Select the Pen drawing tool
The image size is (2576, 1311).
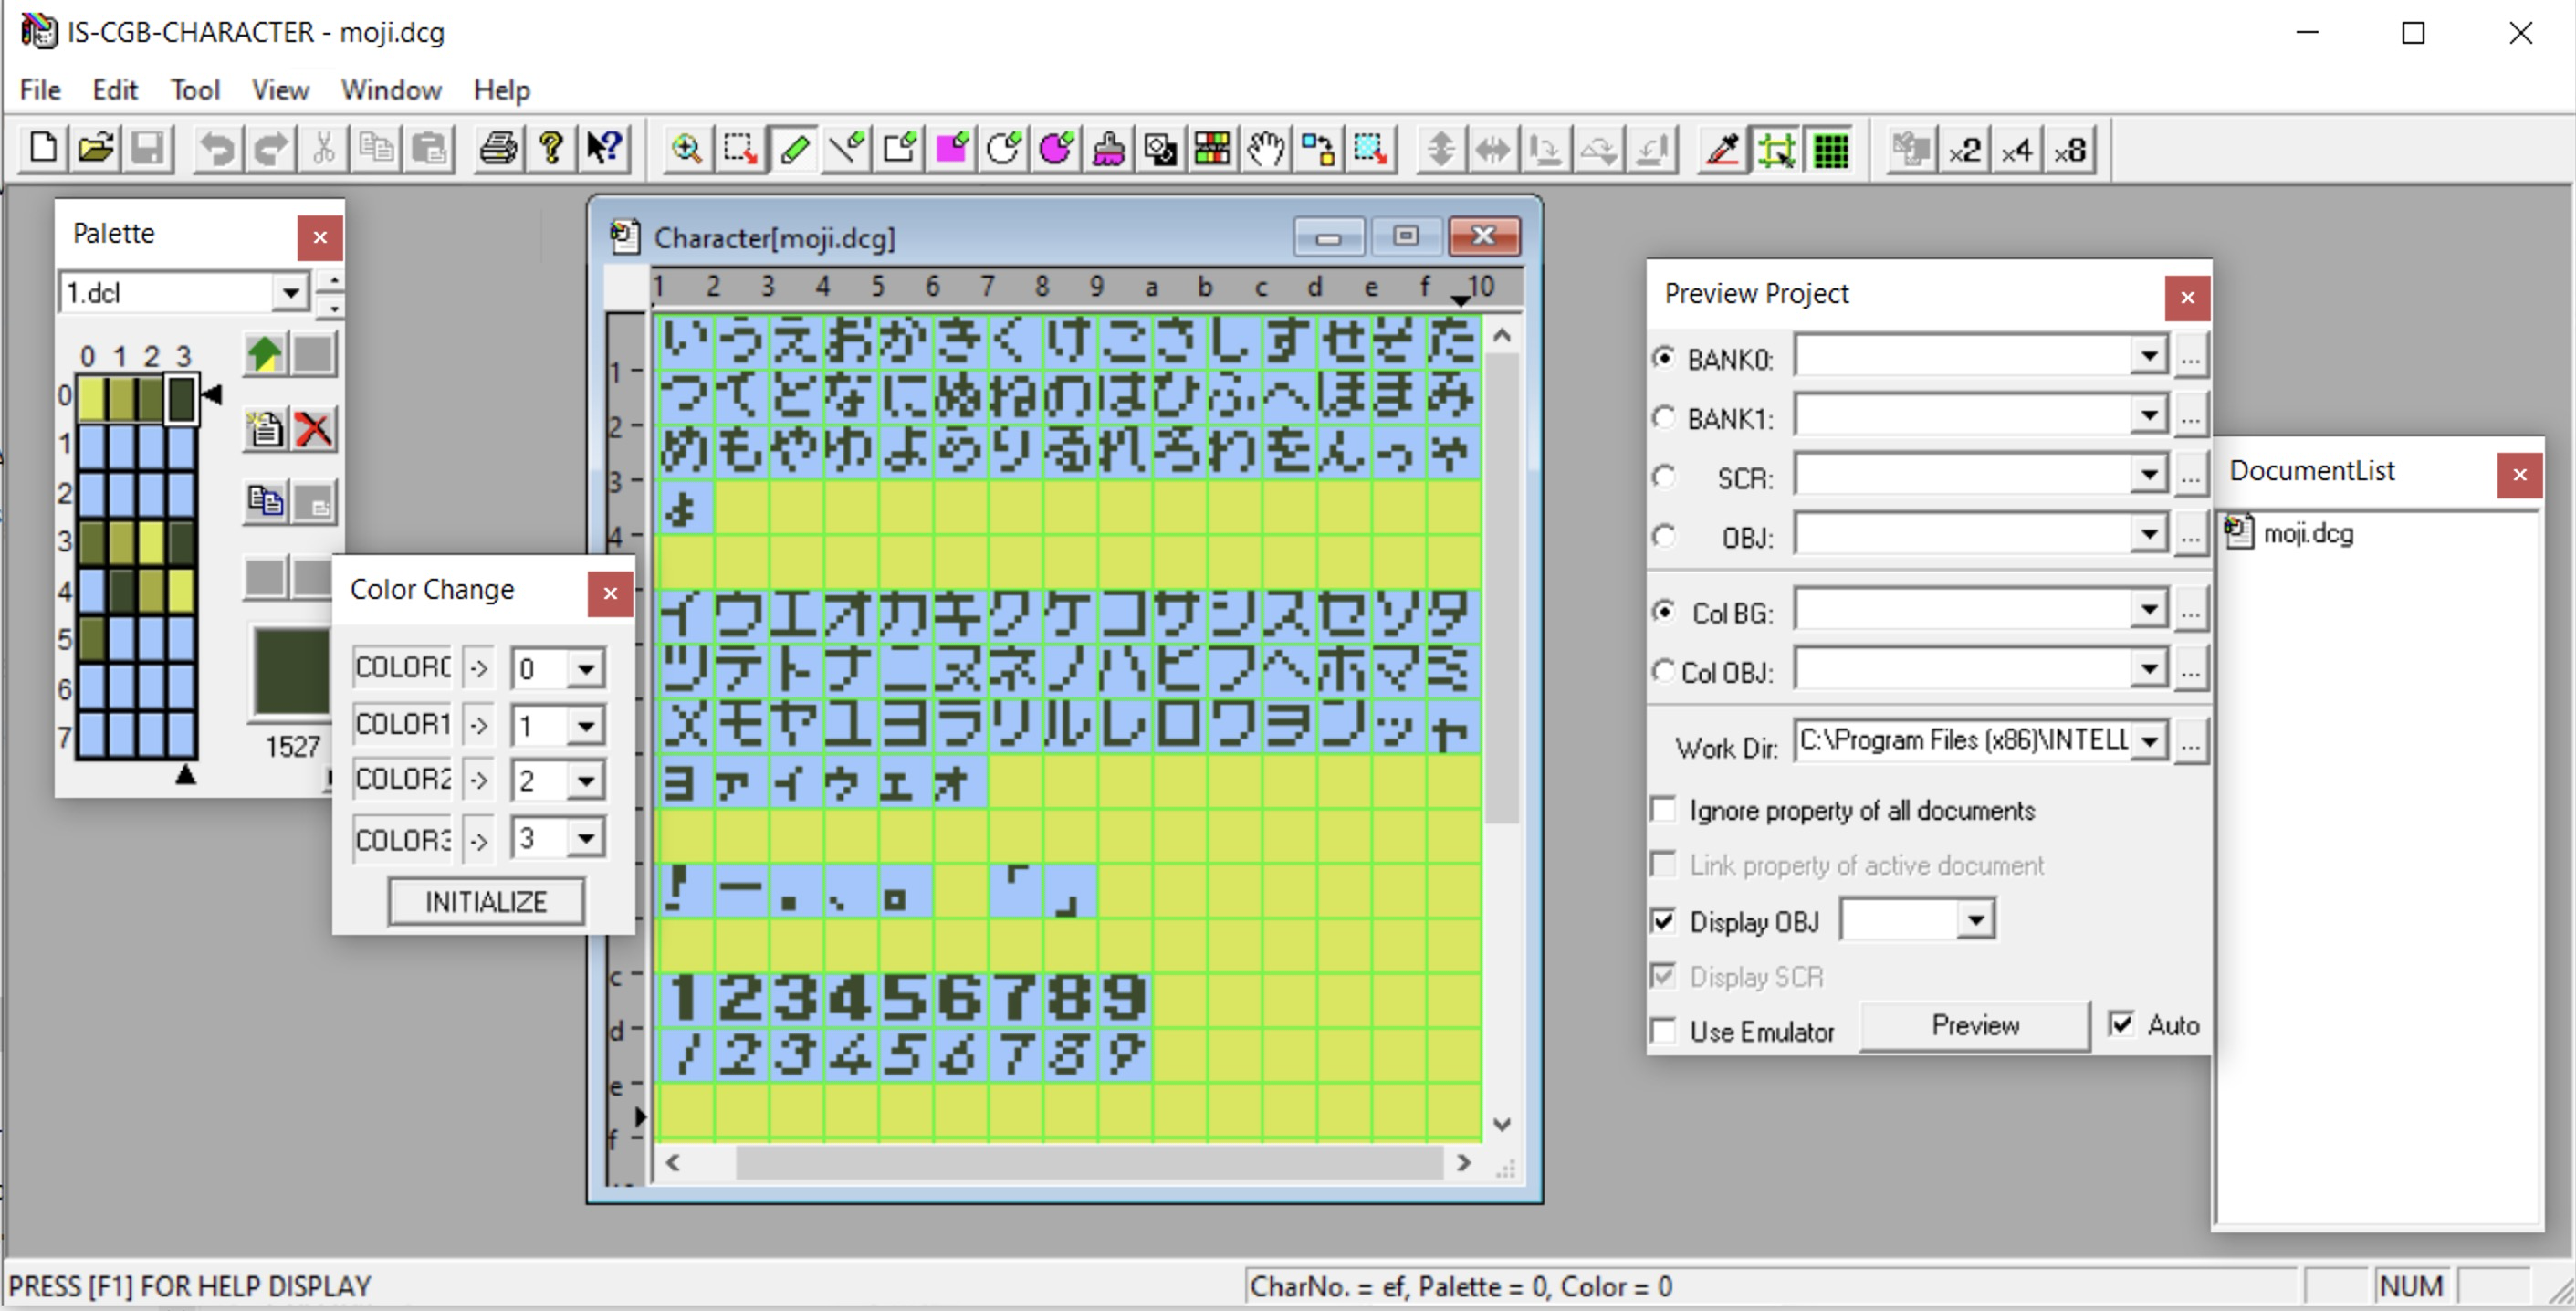tap(791, 149)
